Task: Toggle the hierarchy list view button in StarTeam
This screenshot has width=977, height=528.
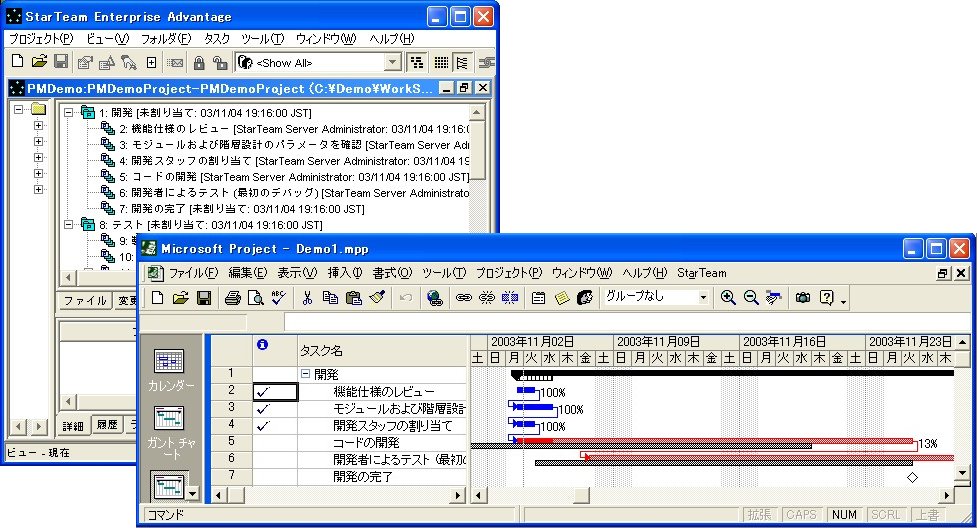Action: pos(462,62)
